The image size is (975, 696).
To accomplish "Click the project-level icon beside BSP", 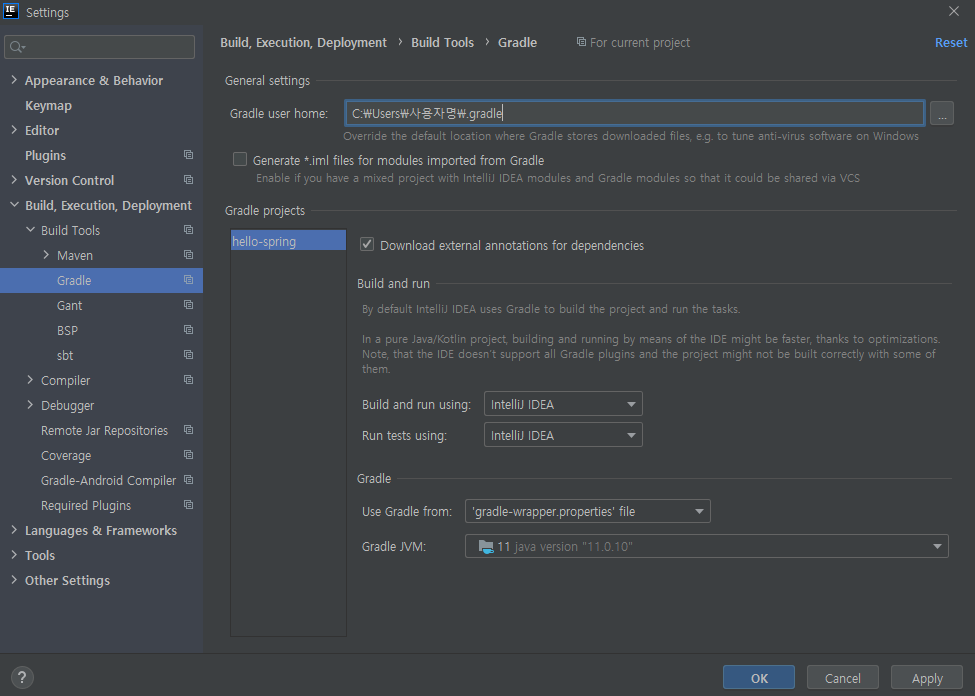I will (x=188, y=330).
